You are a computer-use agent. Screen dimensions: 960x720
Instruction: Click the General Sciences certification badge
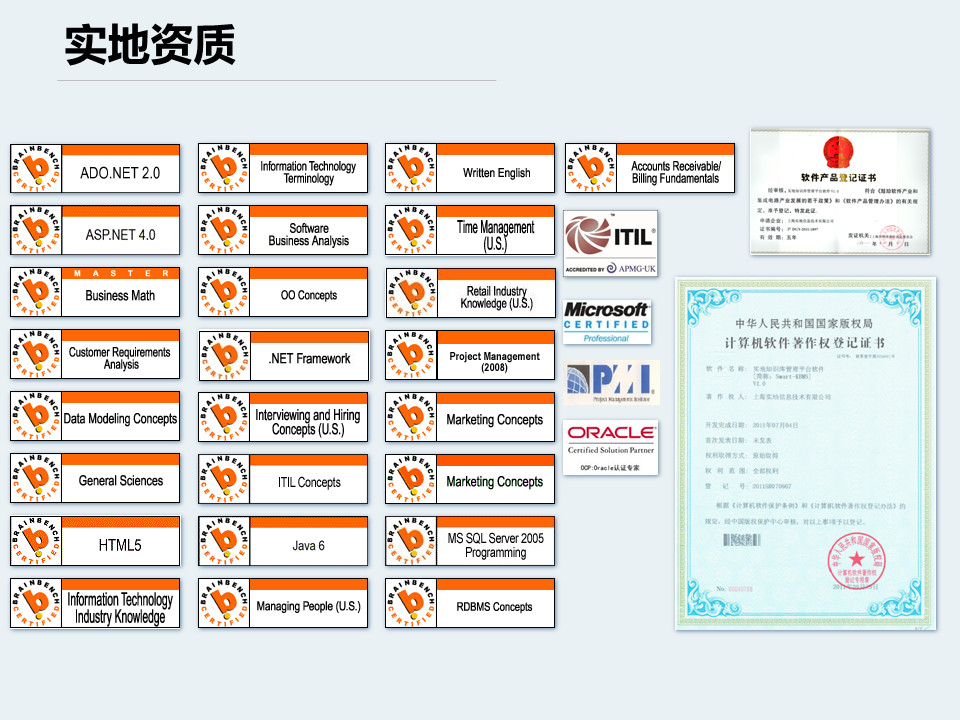click(95, 478)
